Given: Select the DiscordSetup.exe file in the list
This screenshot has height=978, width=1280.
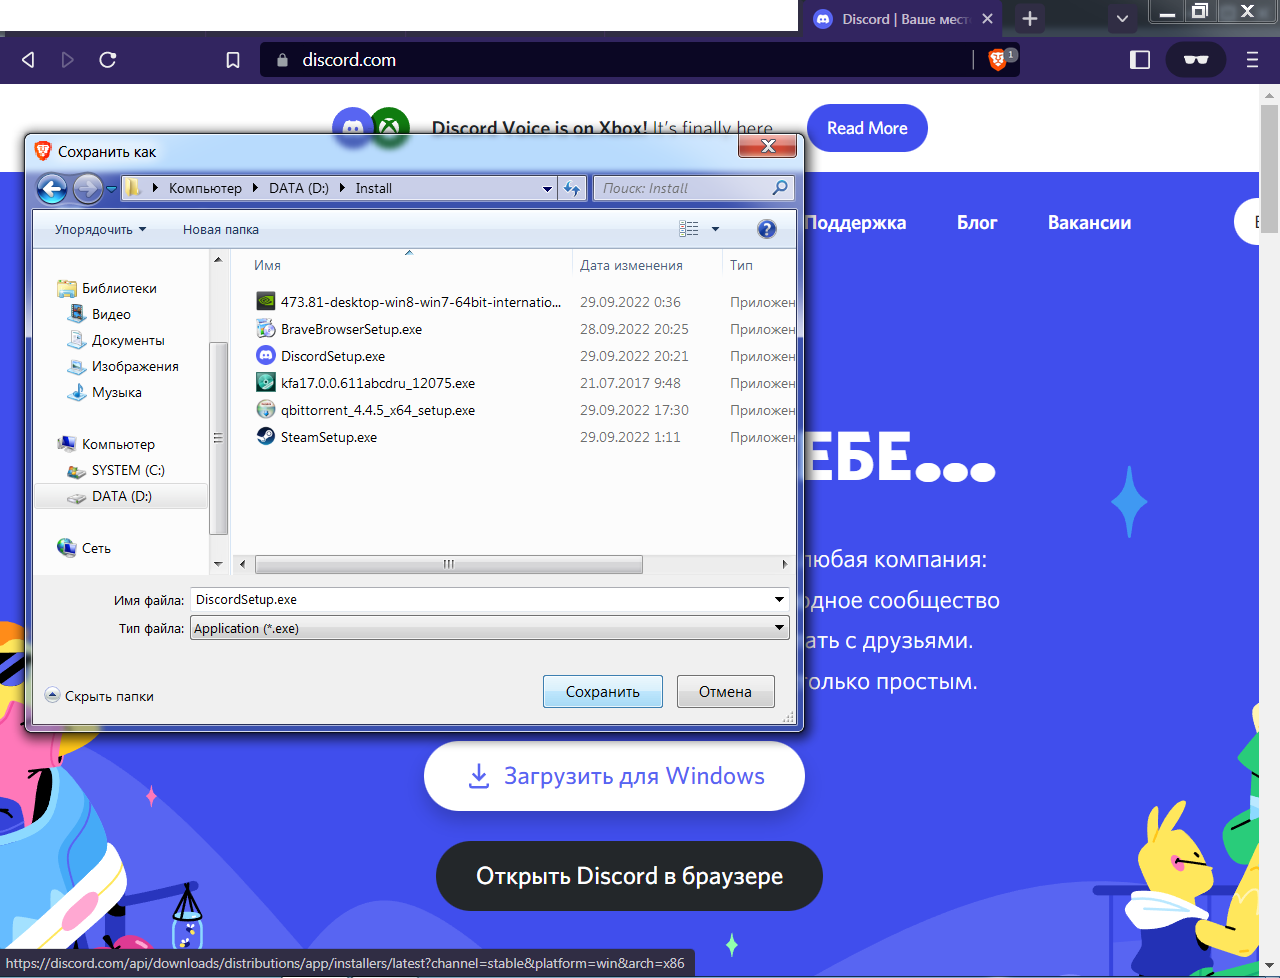Looking at the screenshot, I should [x=321, y=356].
